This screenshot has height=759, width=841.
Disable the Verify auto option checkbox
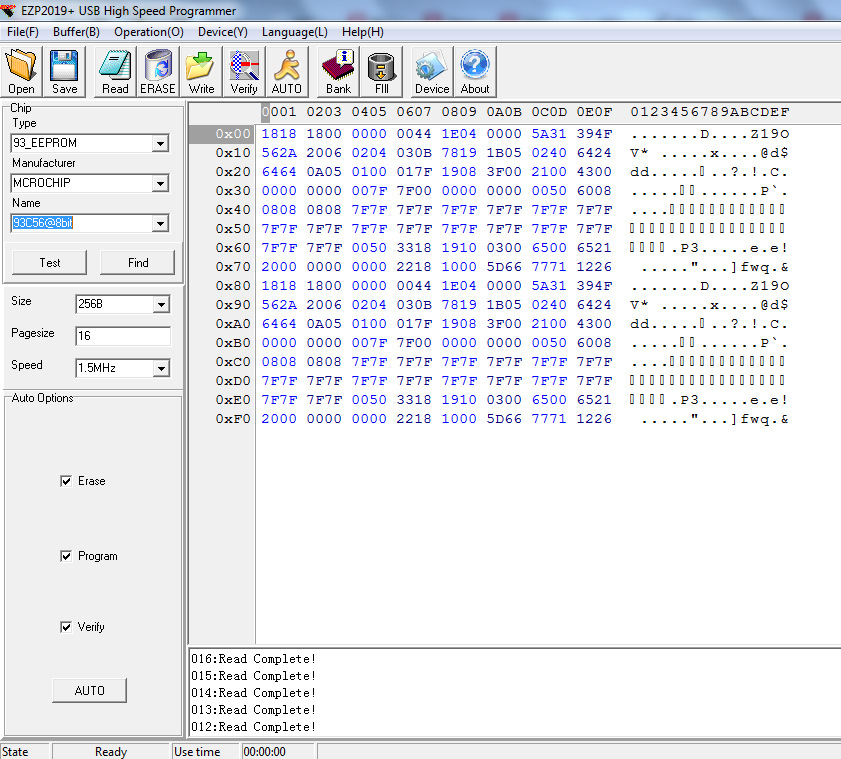[67, 627]
